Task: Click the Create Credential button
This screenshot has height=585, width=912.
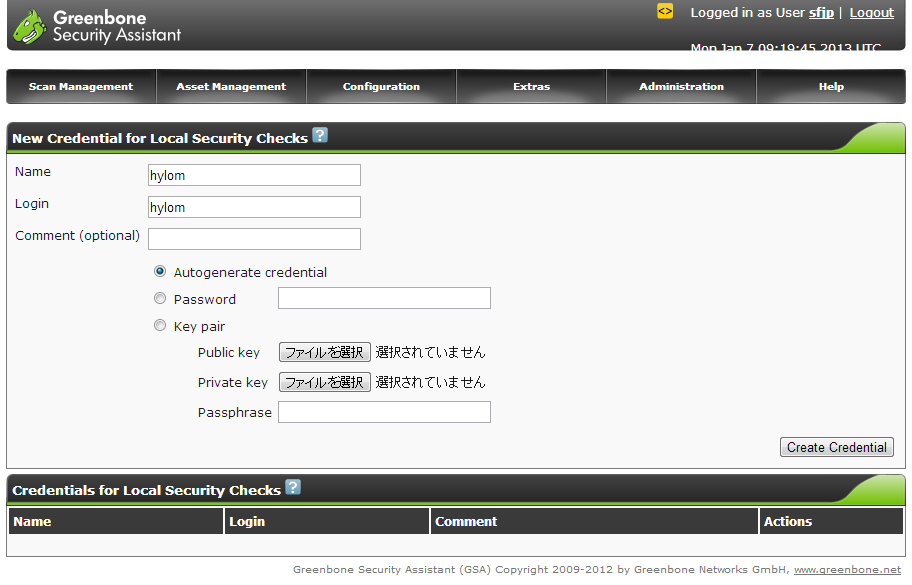Action: tap(836, 447)
